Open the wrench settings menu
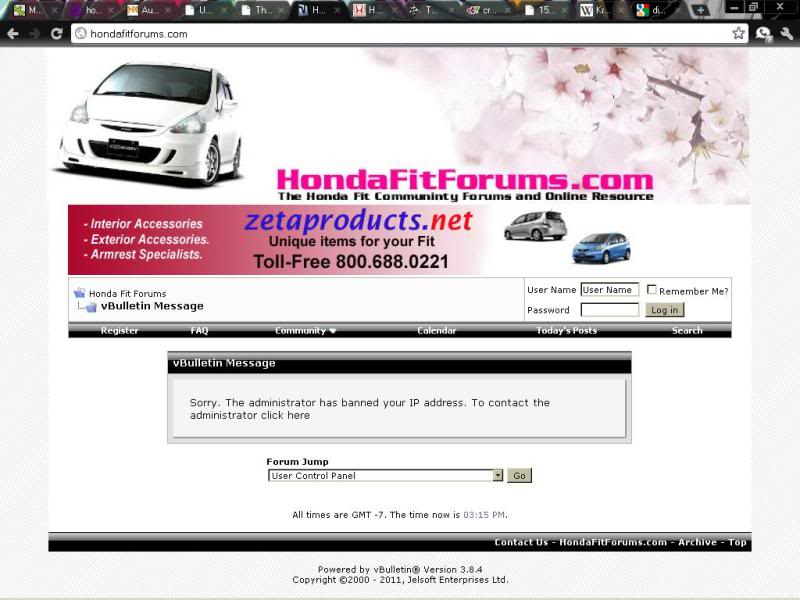 [x=786, y=34]
